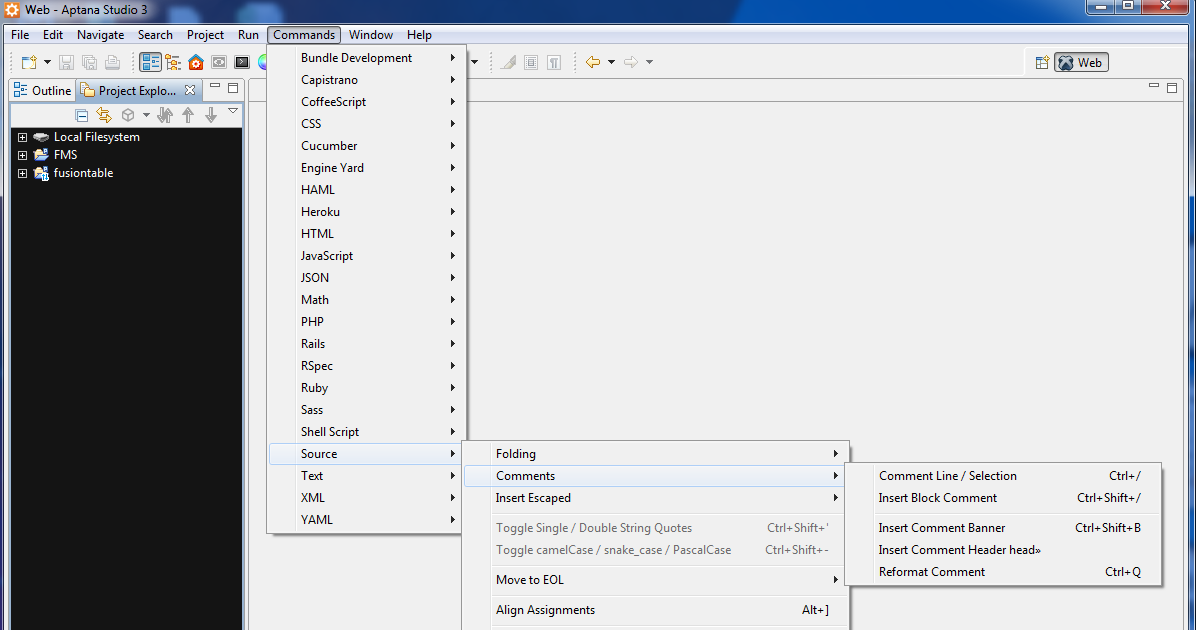This screenshot has width=1196, height=630.
Task: Open the Studio start page house icon
Action: coord(196,63)
